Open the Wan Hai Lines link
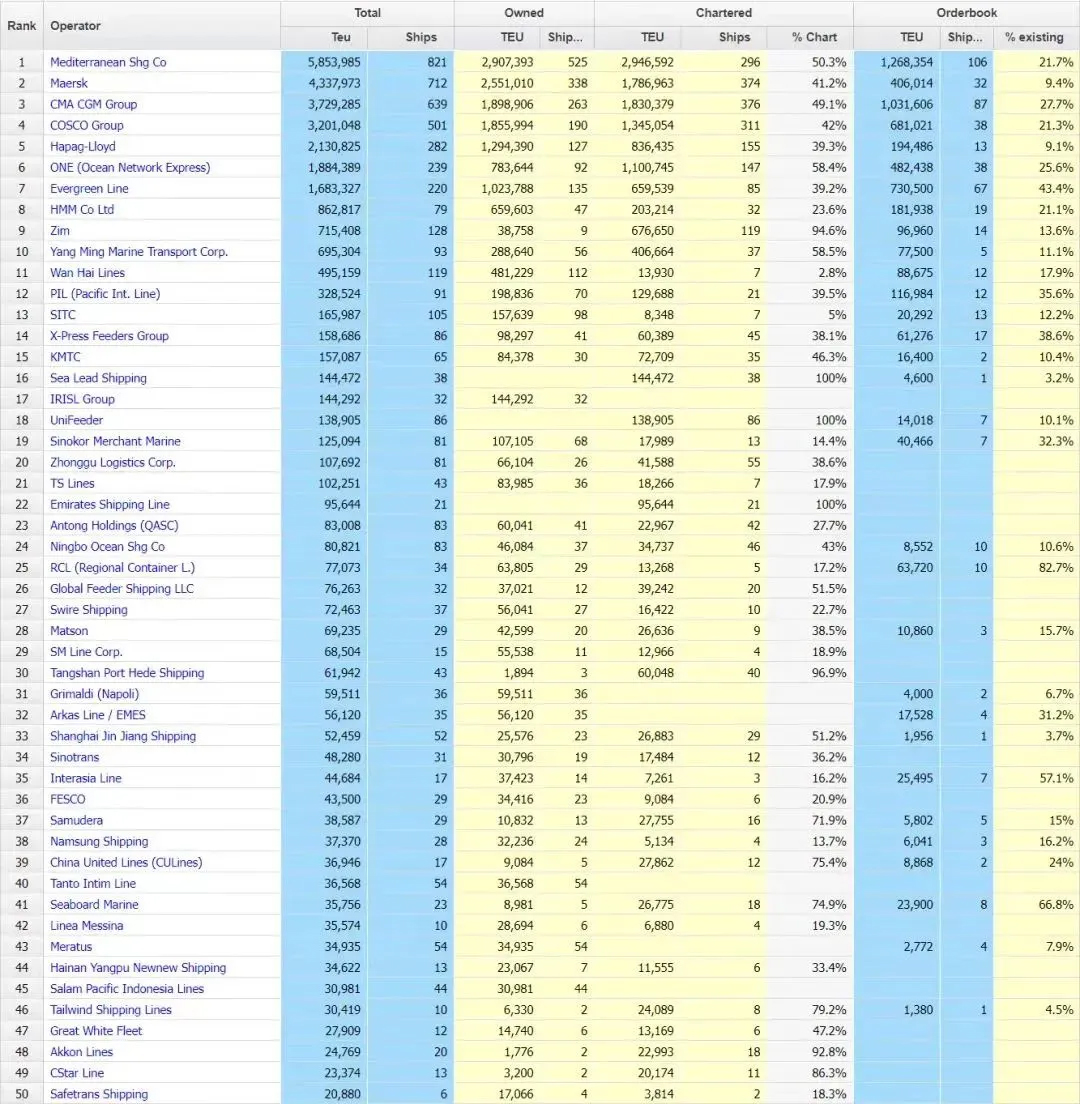 click(x=87, y=272)
